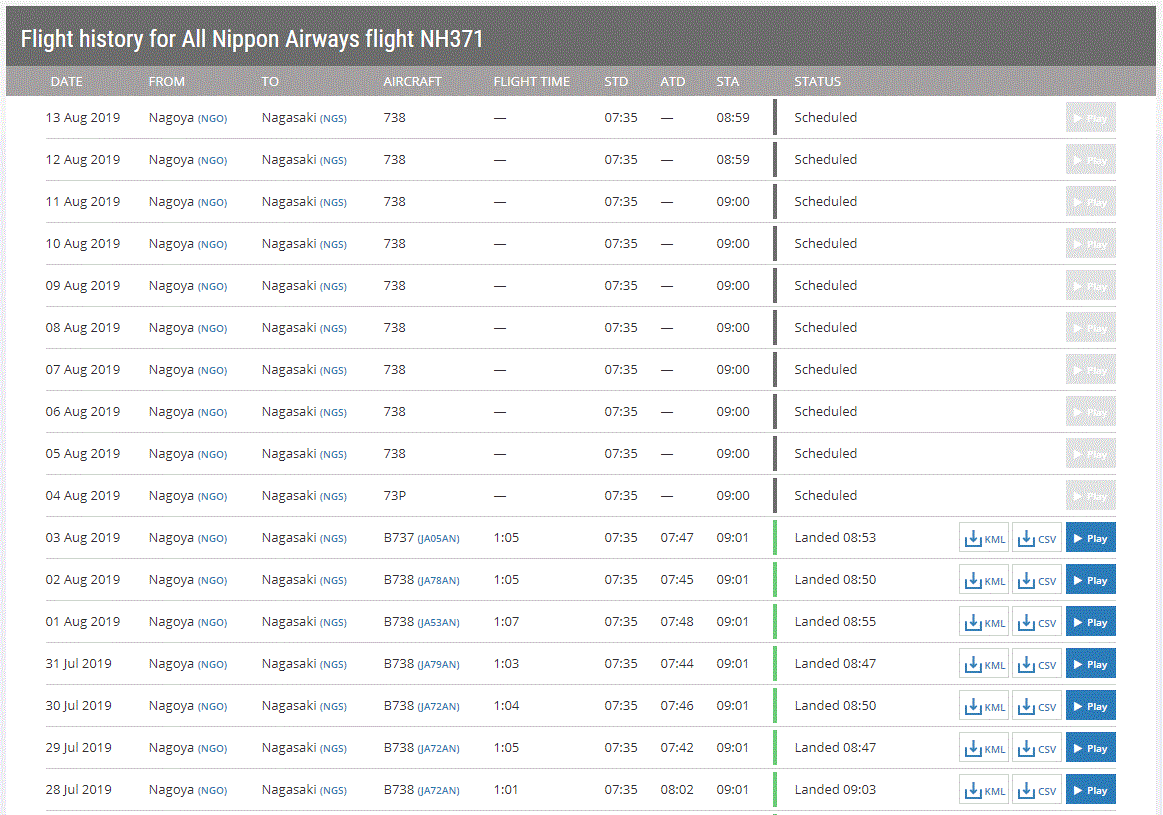Image resolution: width=1163 pixels, height=815 pixels.
Task: Select the Landed 09:03 status
Action: [835, 790]
